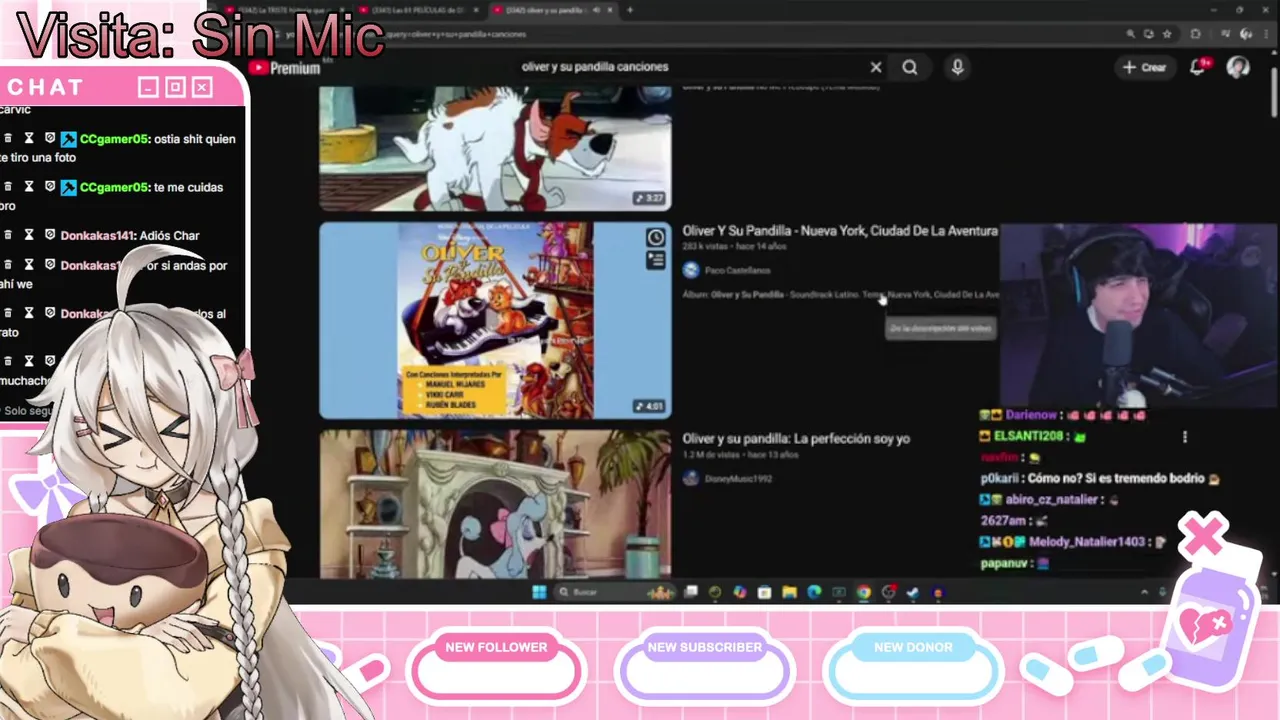
Task: Click timeout hourglass beside 'ostia shit quien' message
Action: tap(29, 139)
